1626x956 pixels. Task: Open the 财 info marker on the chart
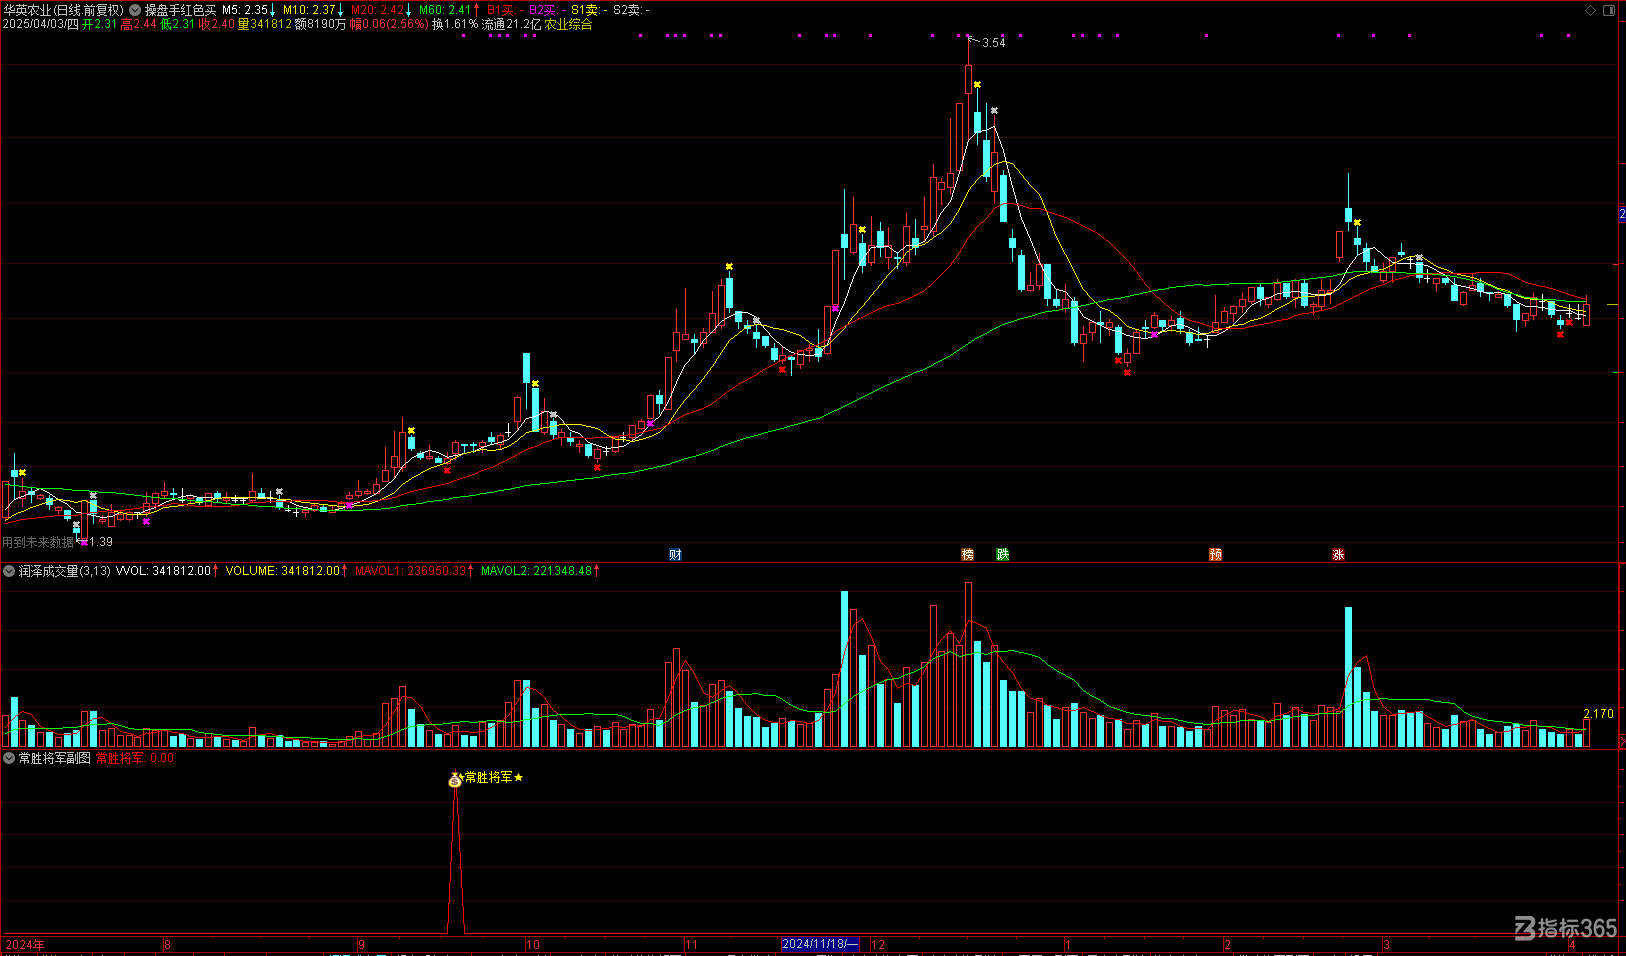[x=675, y=554]
